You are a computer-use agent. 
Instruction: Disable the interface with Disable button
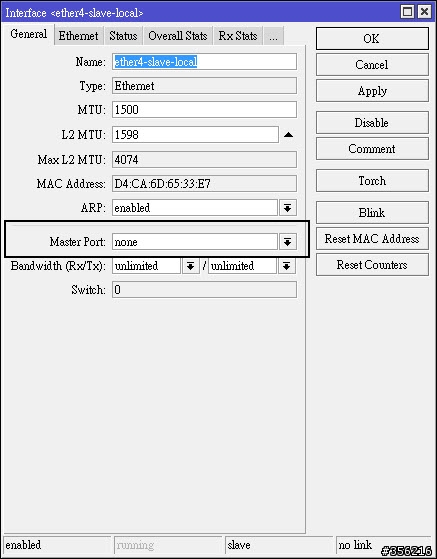tap(372, 123)
